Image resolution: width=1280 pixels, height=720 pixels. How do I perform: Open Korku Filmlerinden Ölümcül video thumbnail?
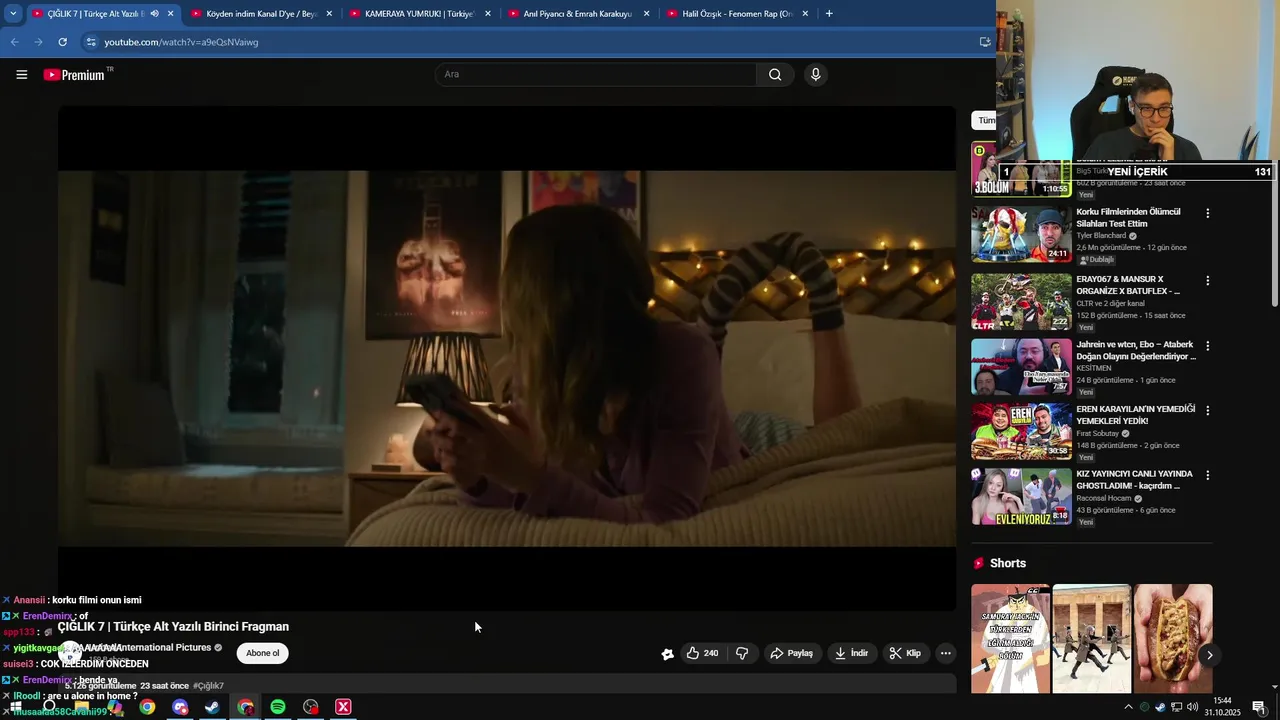1021,234
